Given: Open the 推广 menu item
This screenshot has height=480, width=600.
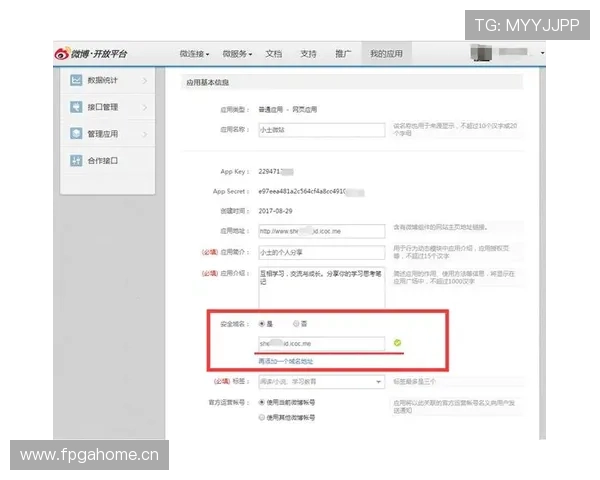Looking at the screenshot, I should (343, 54).
